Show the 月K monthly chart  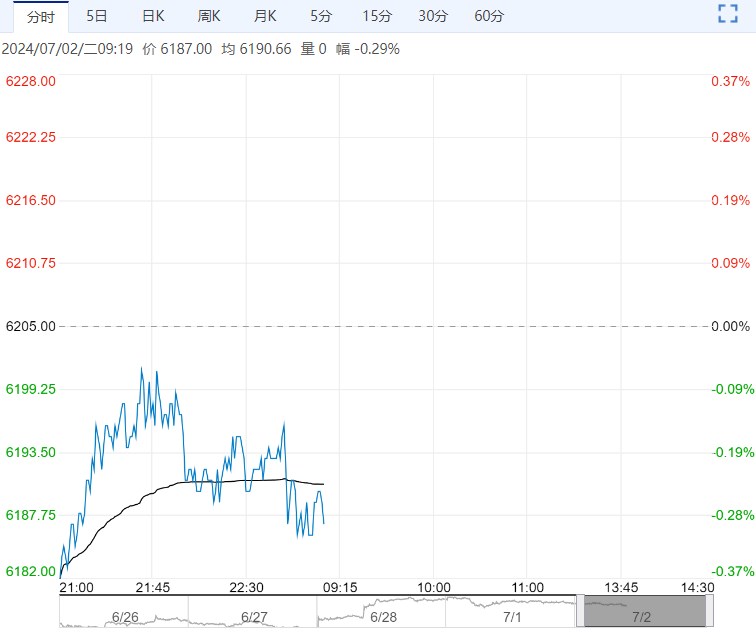[x=265, y=16]
